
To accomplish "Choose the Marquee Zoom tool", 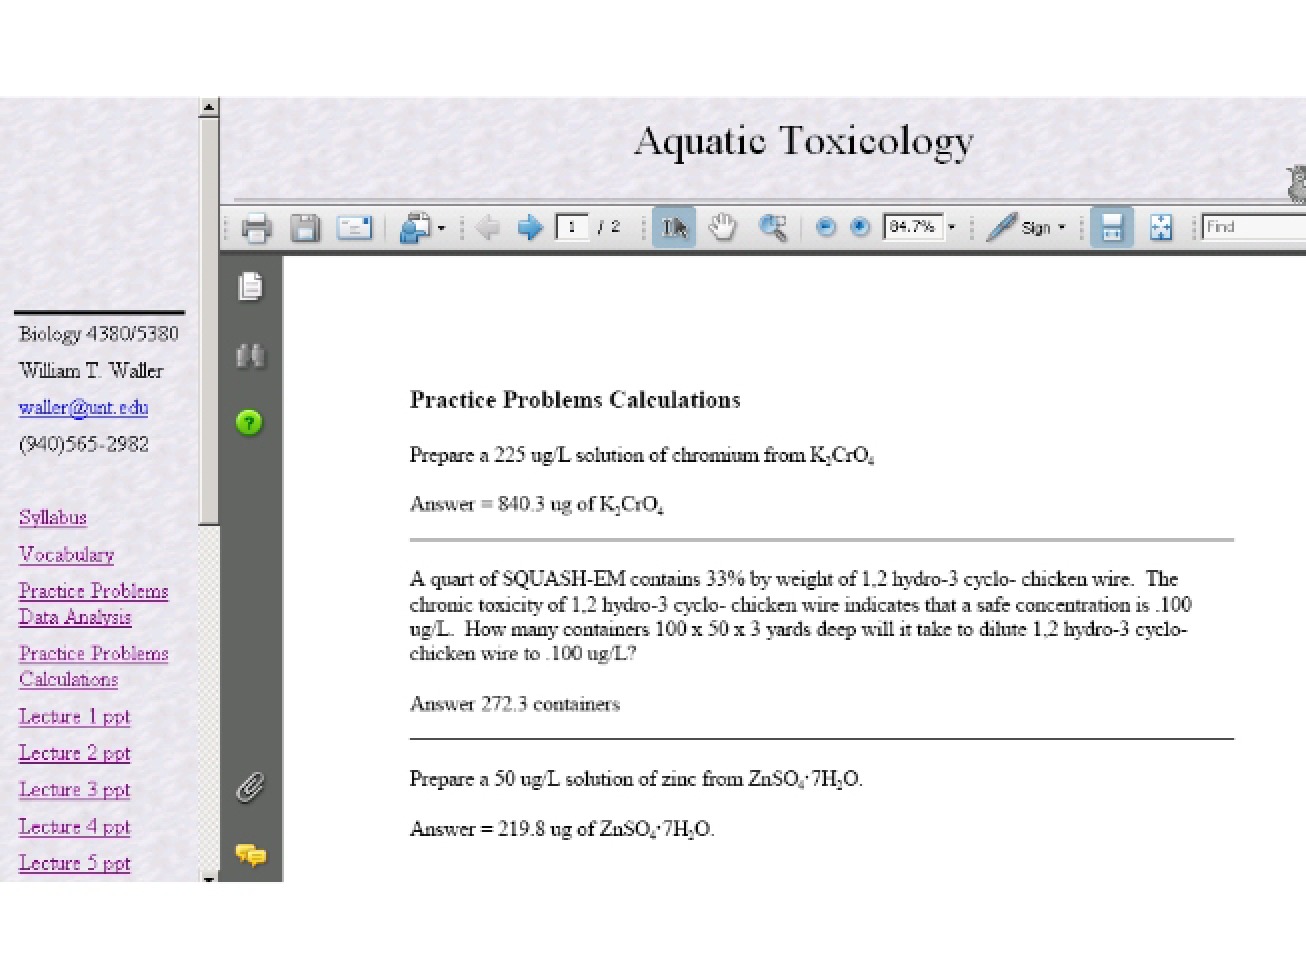I will pyautogui.click(x=772, y=228).
